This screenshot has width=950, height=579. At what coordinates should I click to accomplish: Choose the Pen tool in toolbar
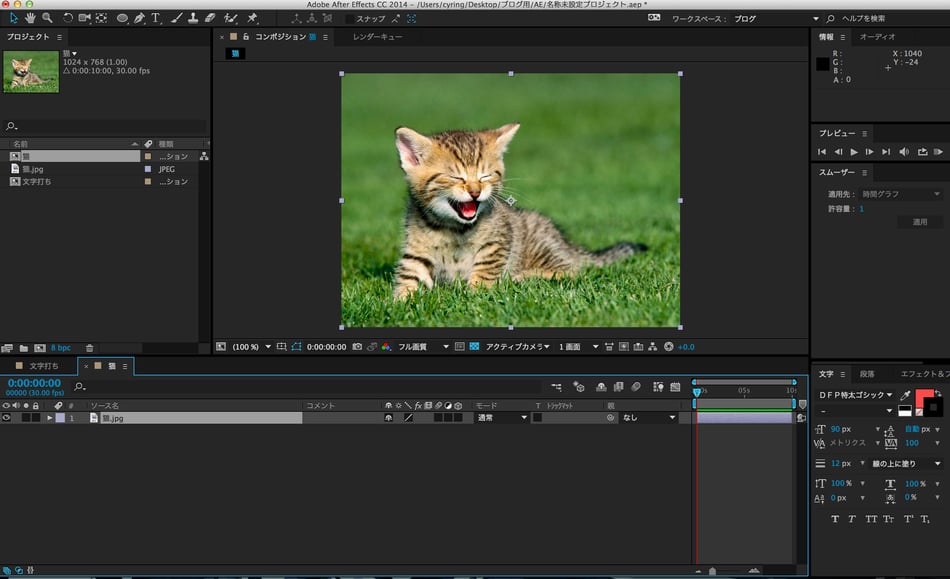click(139, 18)
